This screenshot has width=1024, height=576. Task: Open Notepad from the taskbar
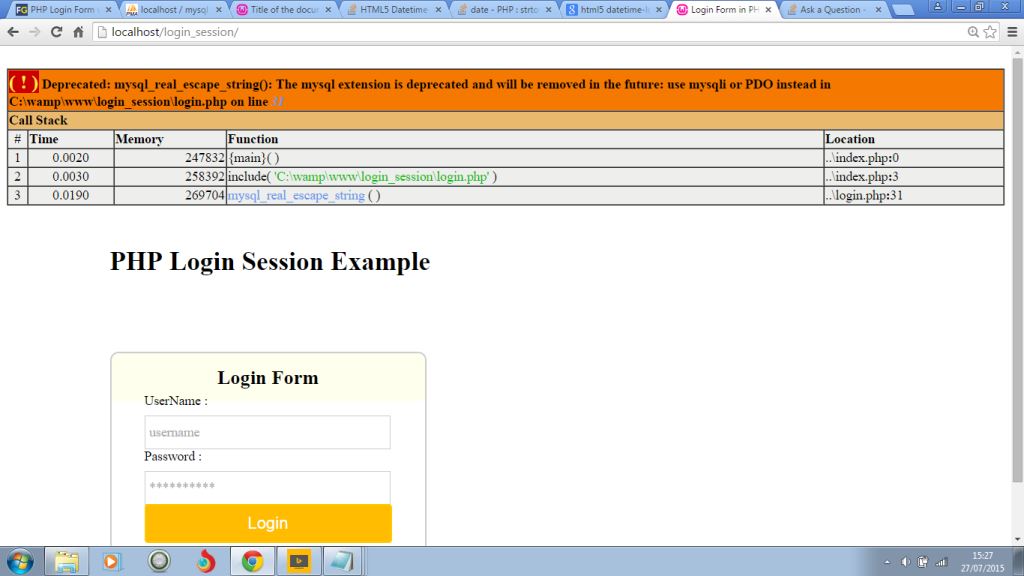[344, 561]
